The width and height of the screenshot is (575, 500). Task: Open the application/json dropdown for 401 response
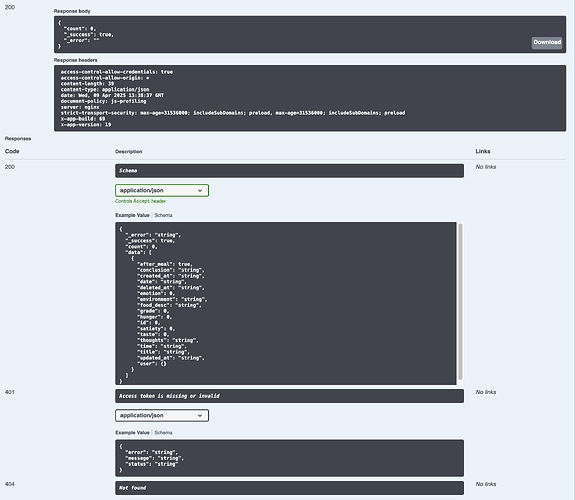(x=162, y=415)
